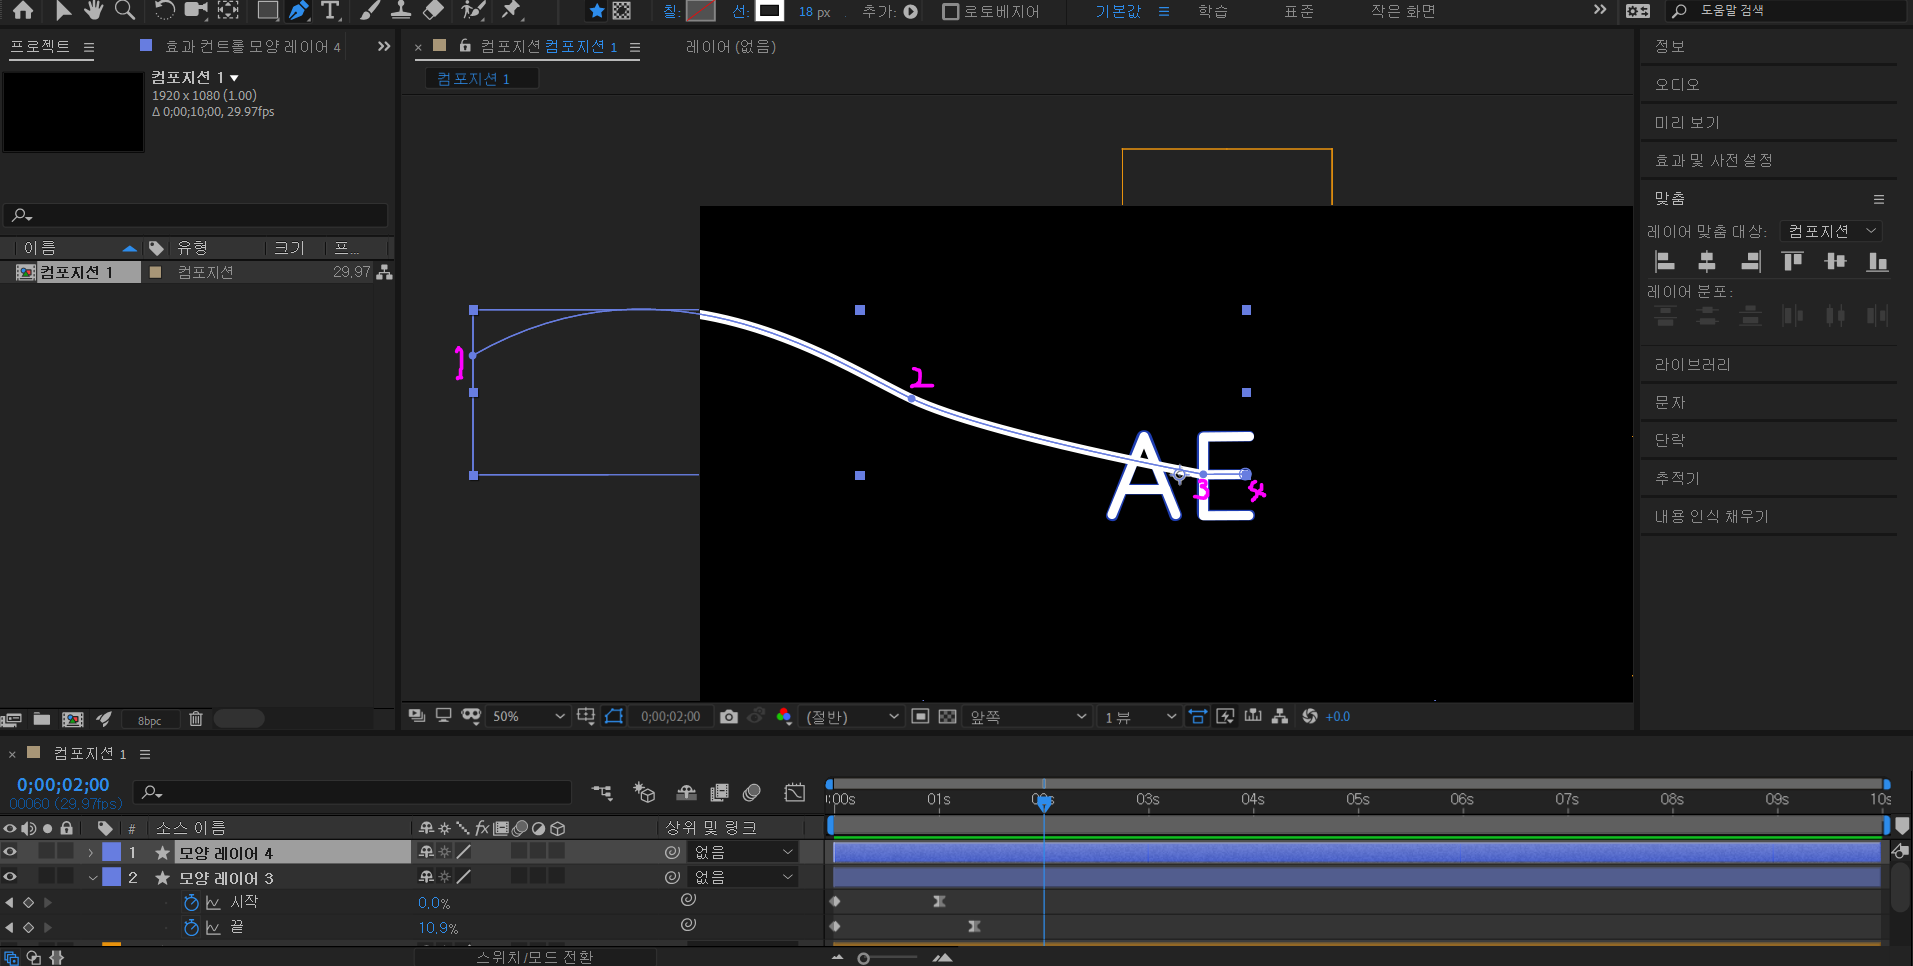Switch to 작은 화면 workspace
The height and width of the screenshot is (966, 1913).
point(1403,11)
